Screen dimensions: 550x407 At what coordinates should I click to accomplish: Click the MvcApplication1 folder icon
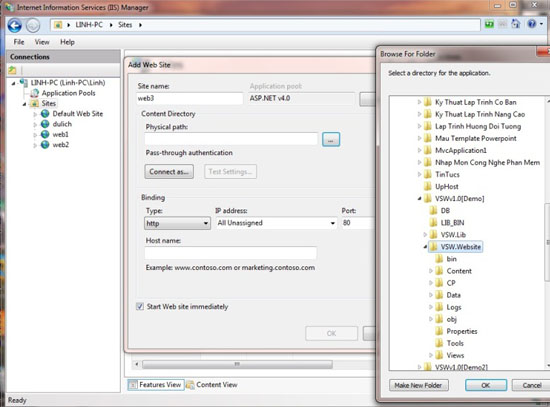[x=428, y=150]
